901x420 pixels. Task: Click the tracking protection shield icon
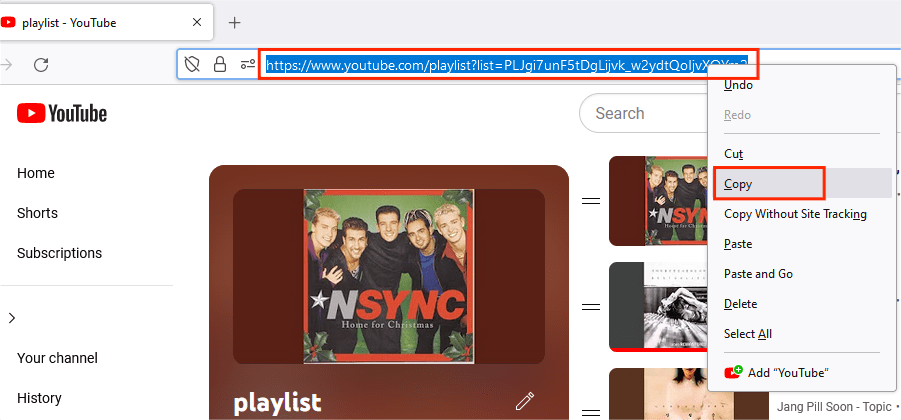pyautogui.click(x=192, y=65)
